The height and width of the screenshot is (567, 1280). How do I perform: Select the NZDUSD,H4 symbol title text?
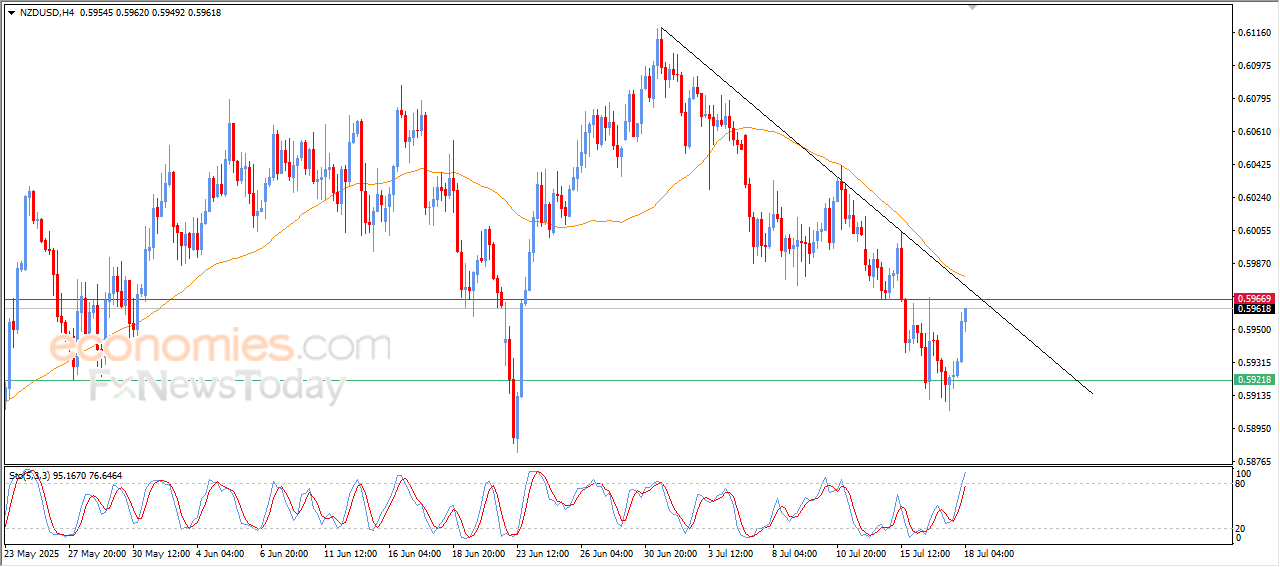[47, 12]
